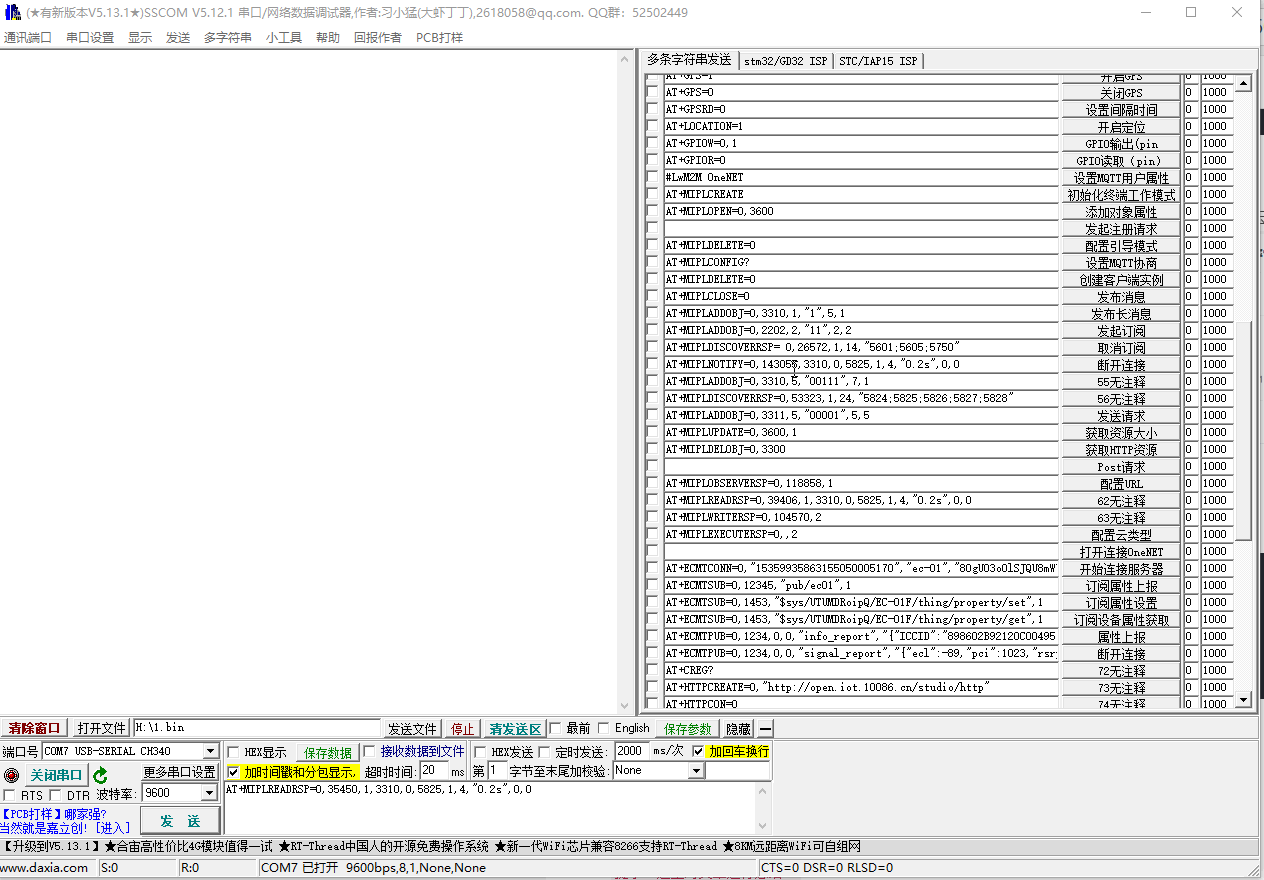Click up arrow of the command list scrollbar
Viewport: 1264px width, 880px height.
[x=1244, y=84]
